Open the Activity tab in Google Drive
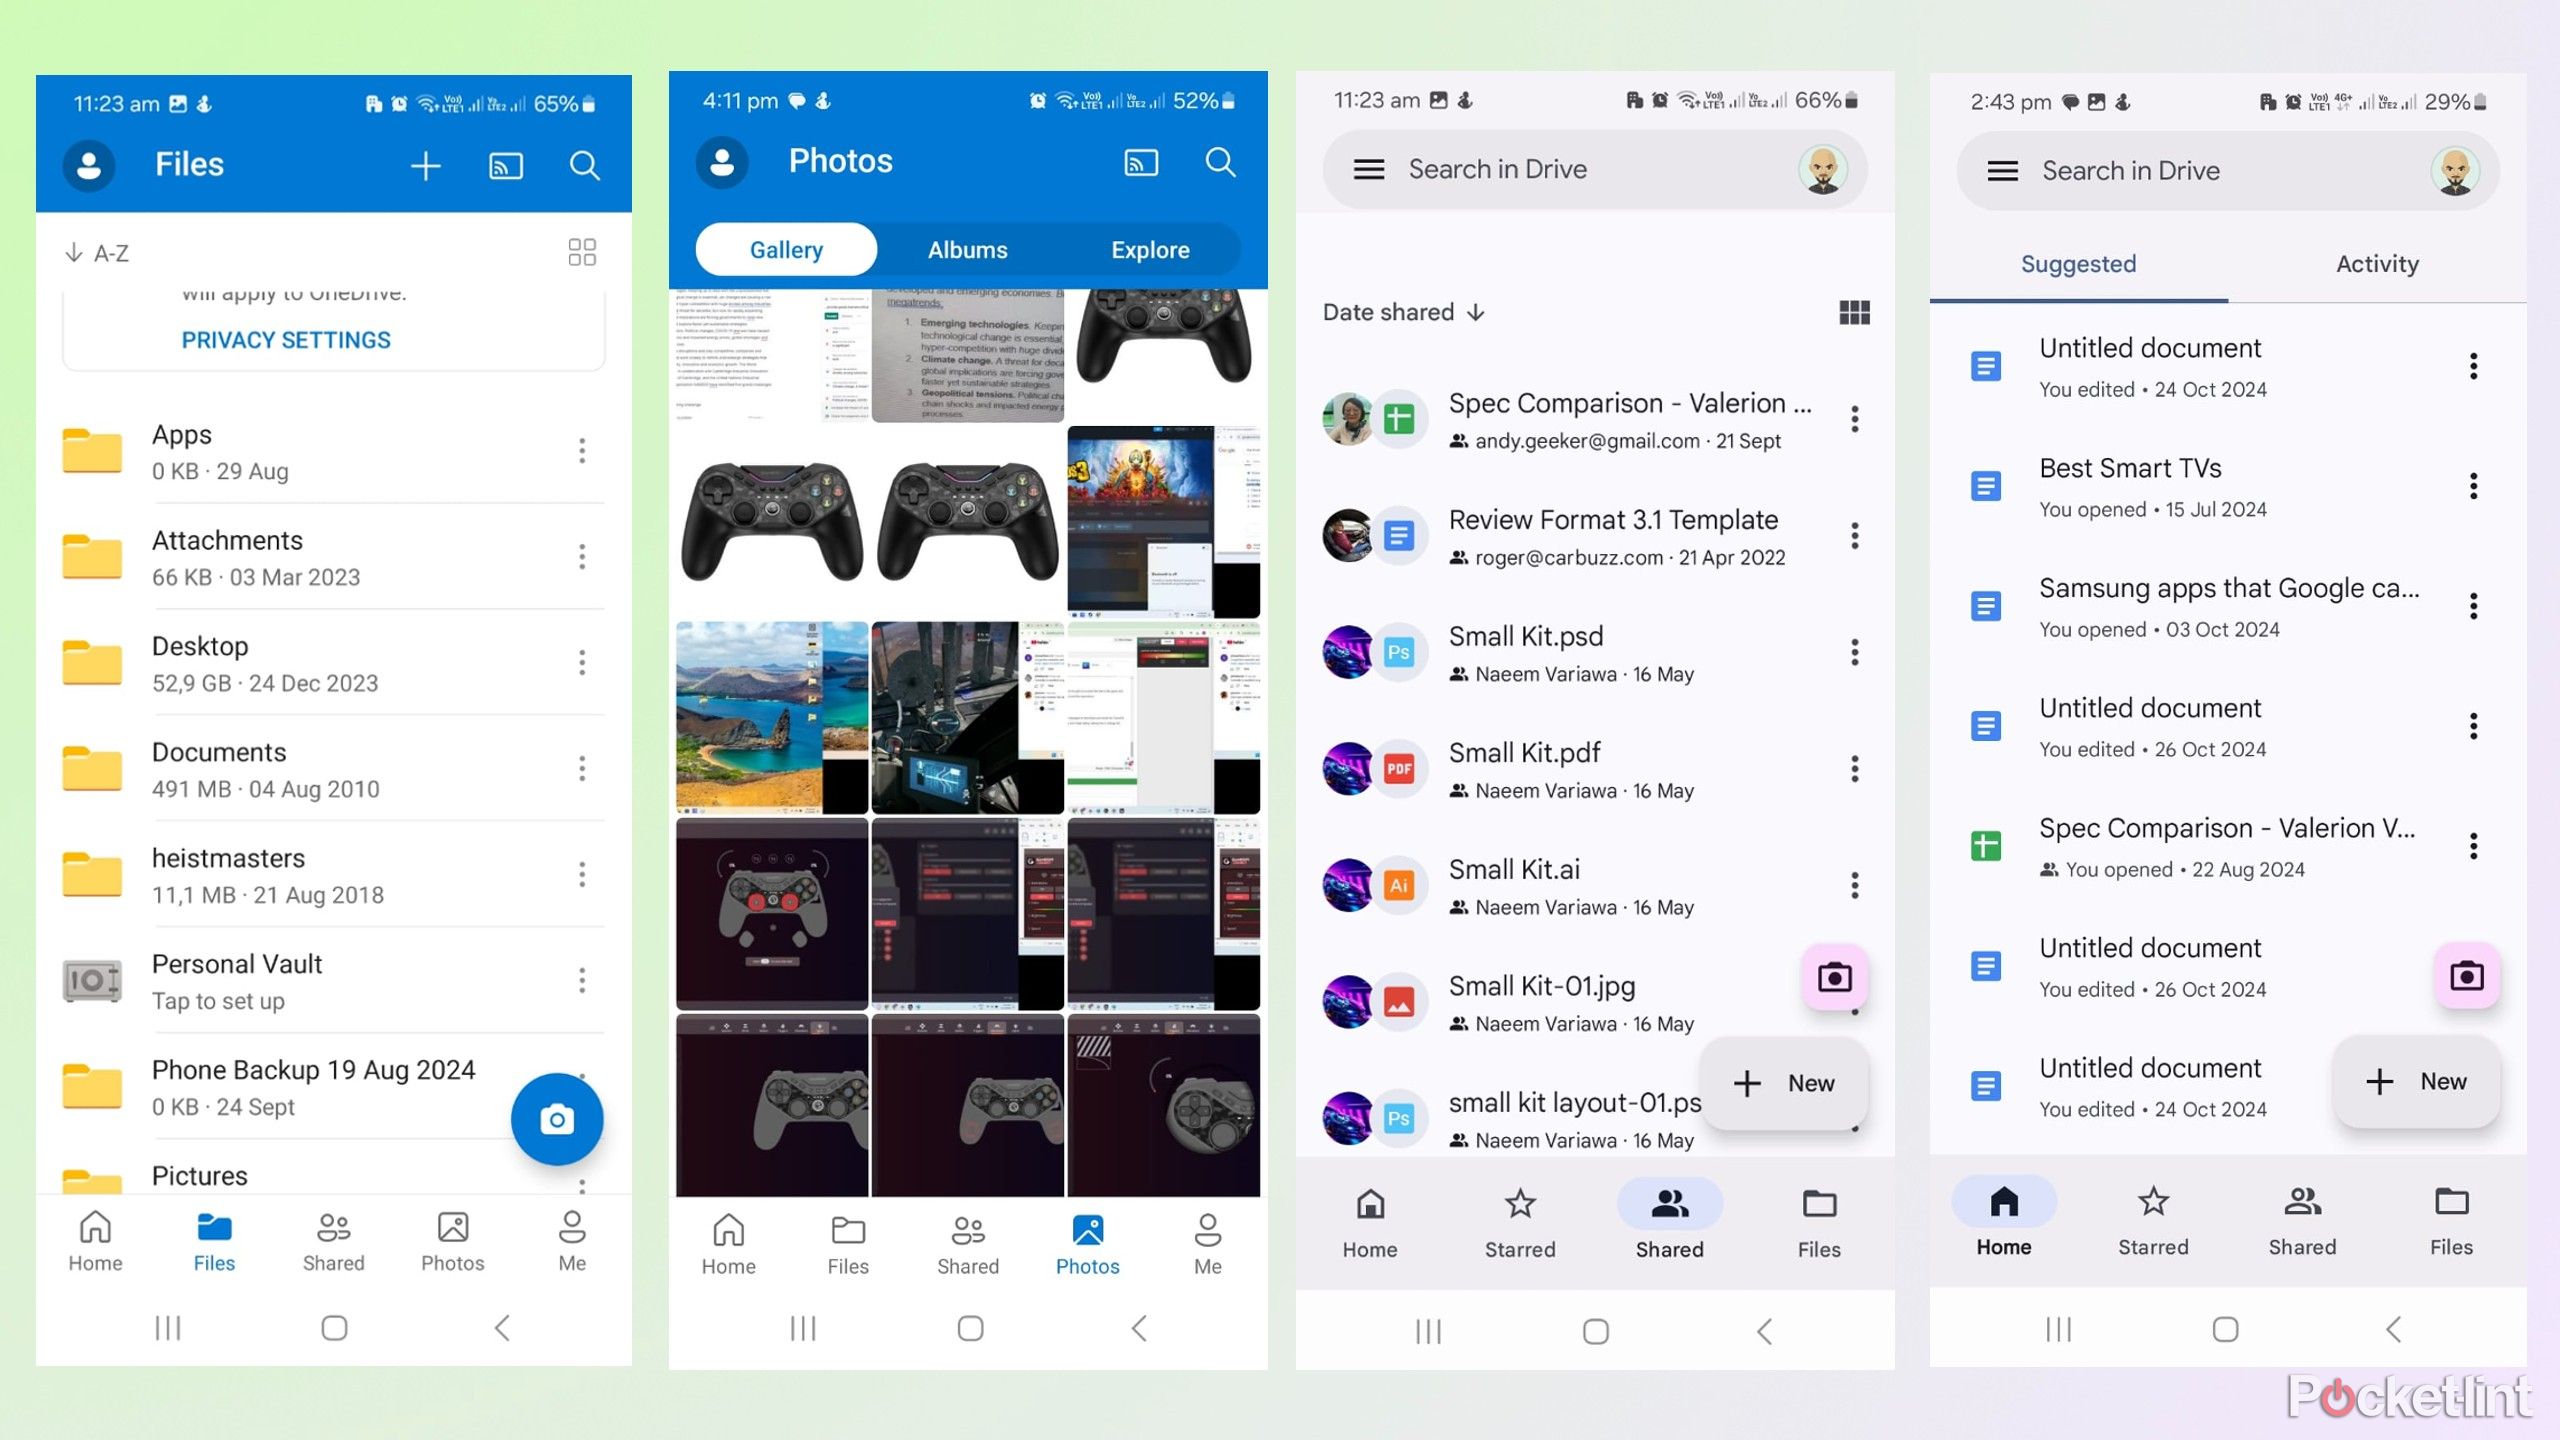 point(2375,264)
